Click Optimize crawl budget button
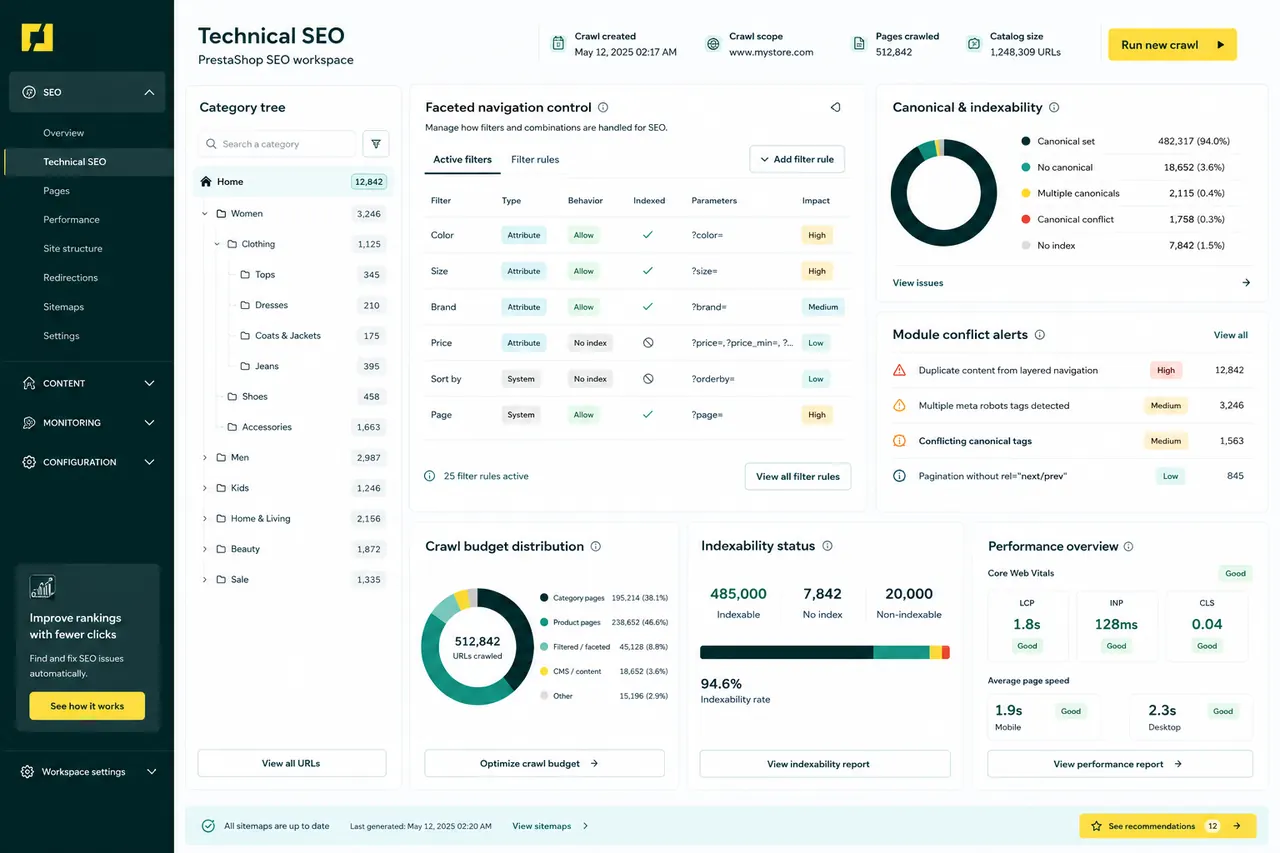The width and height of the screenshot is (1280, 853). (544, 764)
